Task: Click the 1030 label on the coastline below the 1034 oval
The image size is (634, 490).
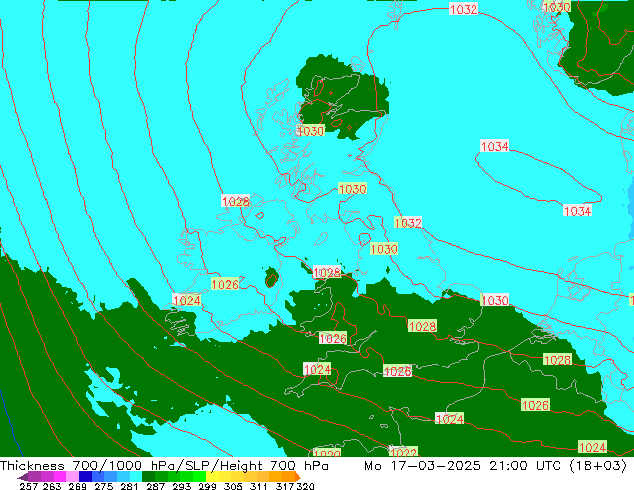Action: tap(495, 300)
